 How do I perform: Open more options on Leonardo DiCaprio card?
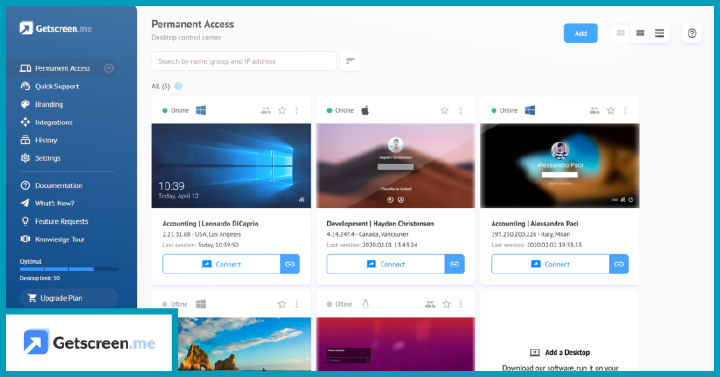coord(297,110)
